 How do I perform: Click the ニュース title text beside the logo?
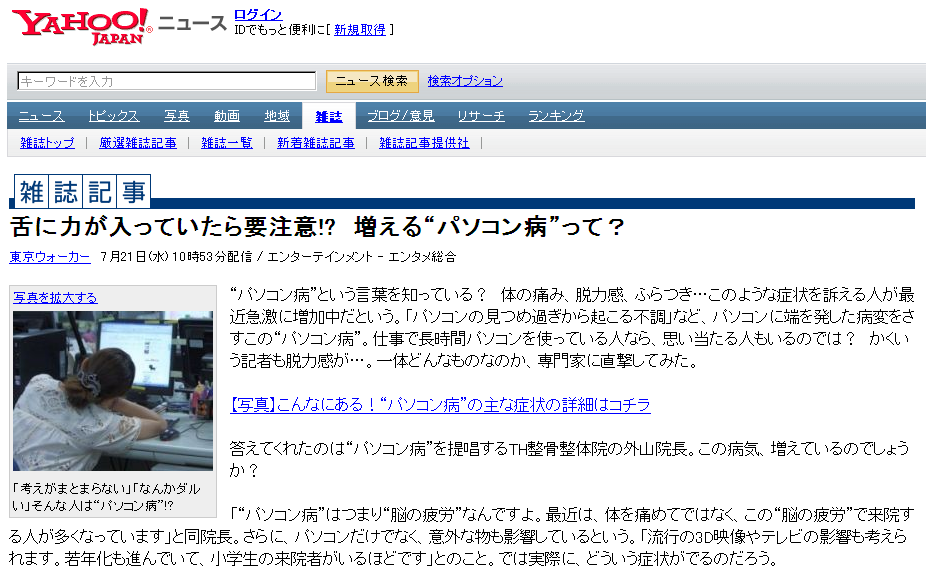tap(193, 24)
